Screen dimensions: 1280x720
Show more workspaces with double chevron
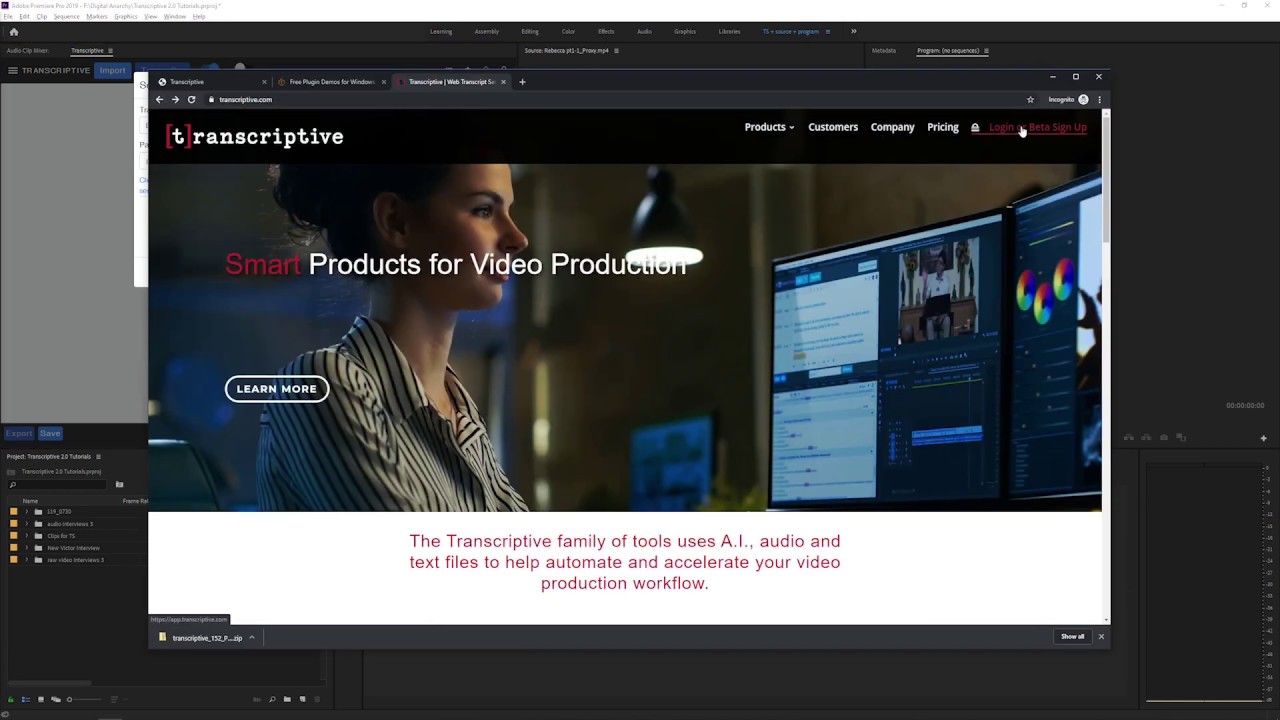[x=853, y=31]
